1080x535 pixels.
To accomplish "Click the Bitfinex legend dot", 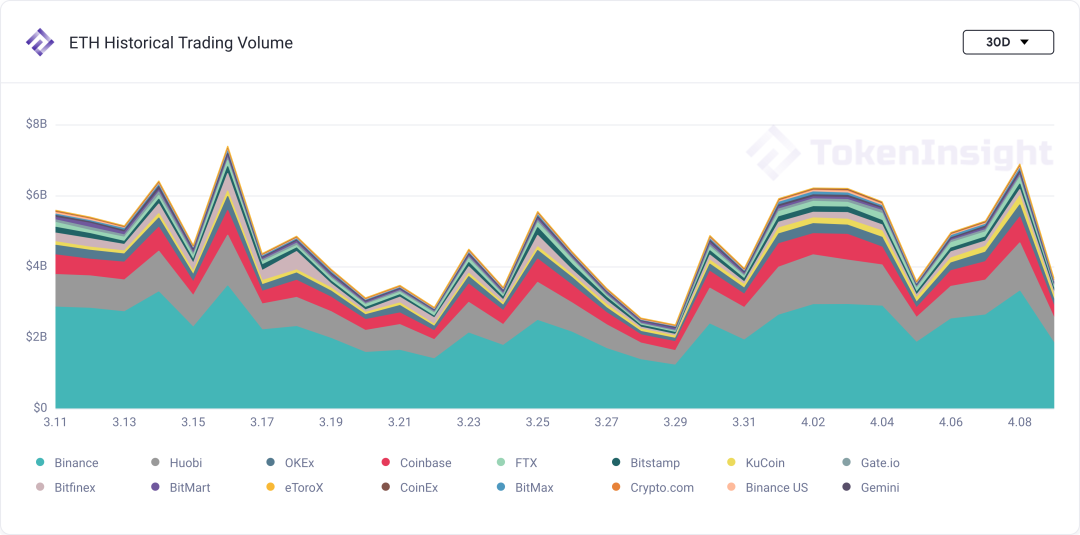I will [40, 488].
